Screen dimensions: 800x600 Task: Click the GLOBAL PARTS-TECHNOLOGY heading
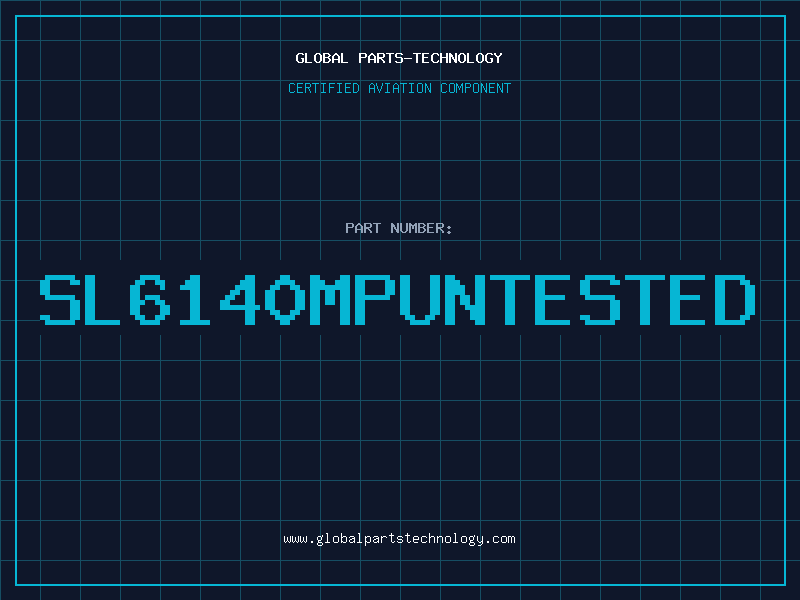tap(399, 58)
